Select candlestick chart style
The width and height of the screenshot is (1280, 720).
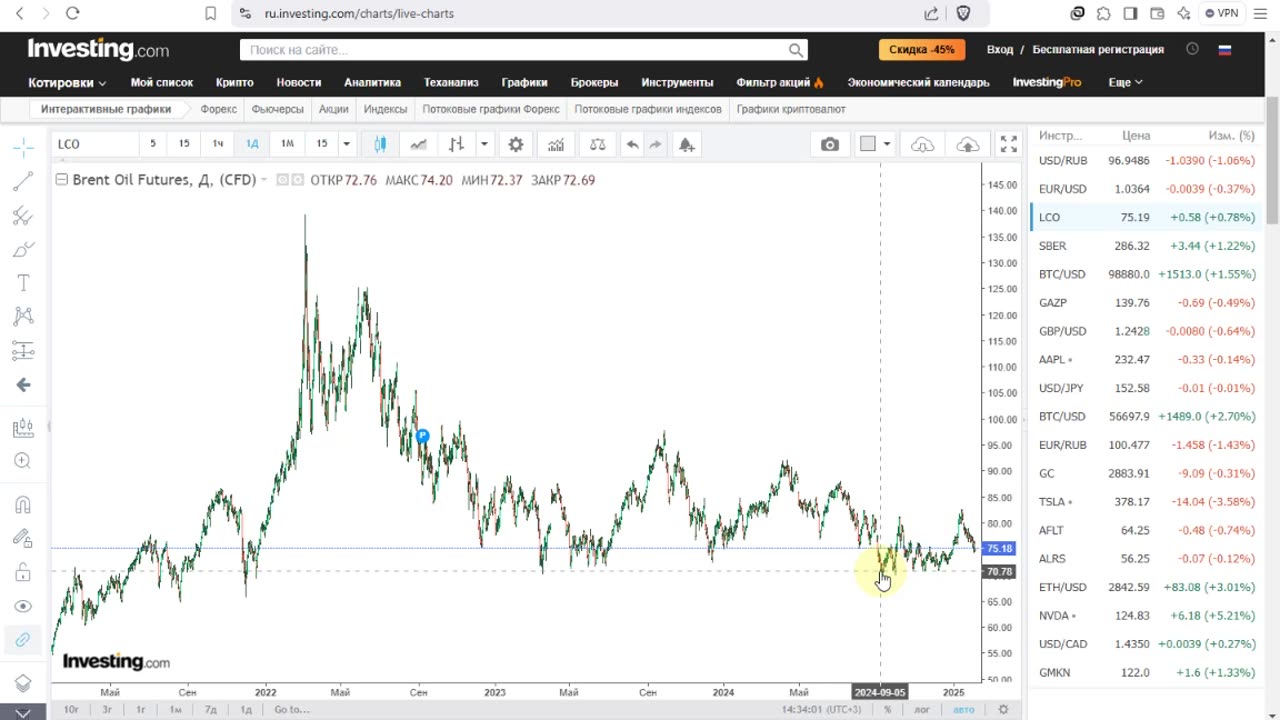click(380, 144)
